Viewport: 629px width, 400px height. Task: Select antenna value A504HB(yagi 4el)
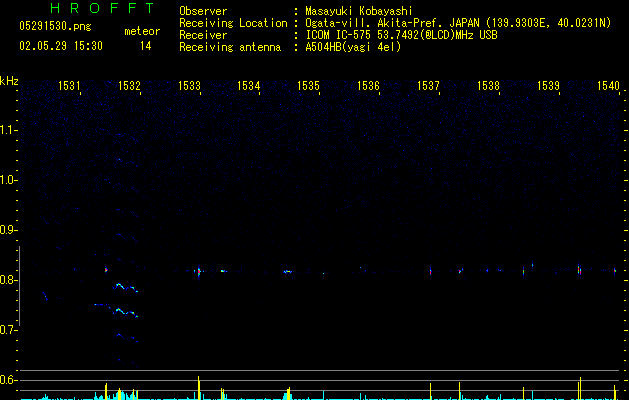tap(353, 47)
